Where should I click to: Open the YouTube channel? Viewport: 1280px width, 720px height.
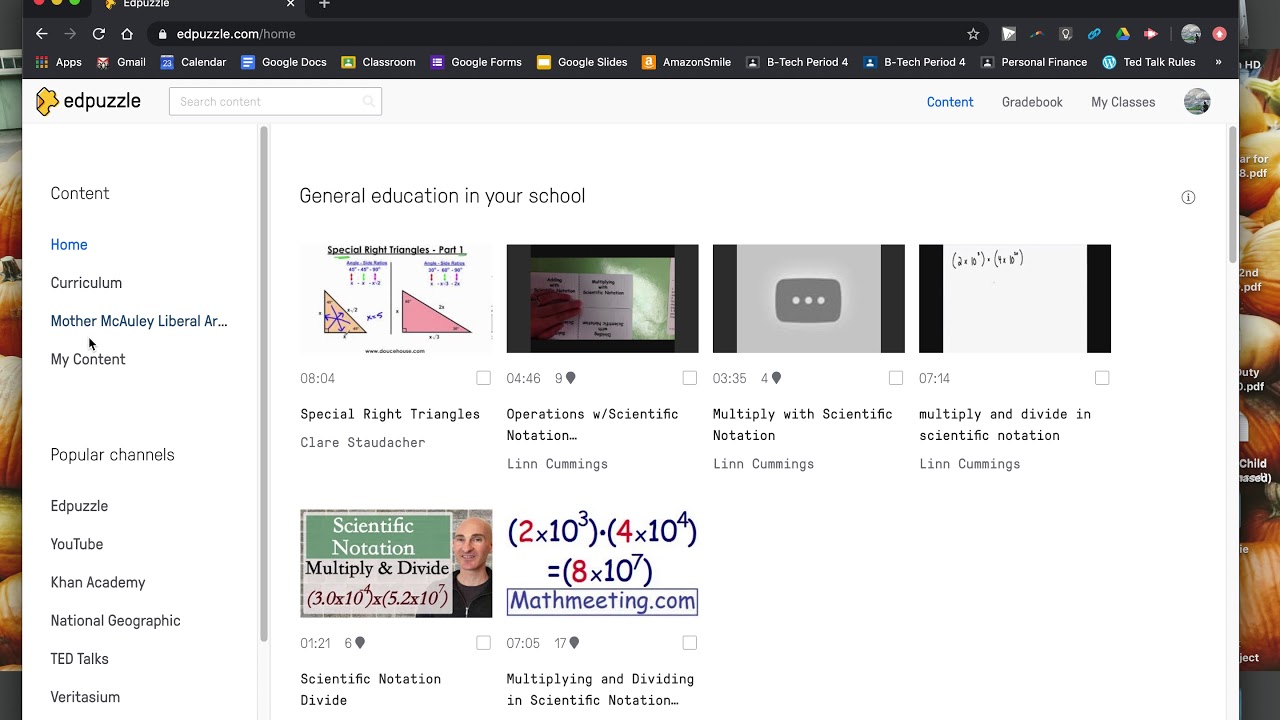(x=77, y=544)
